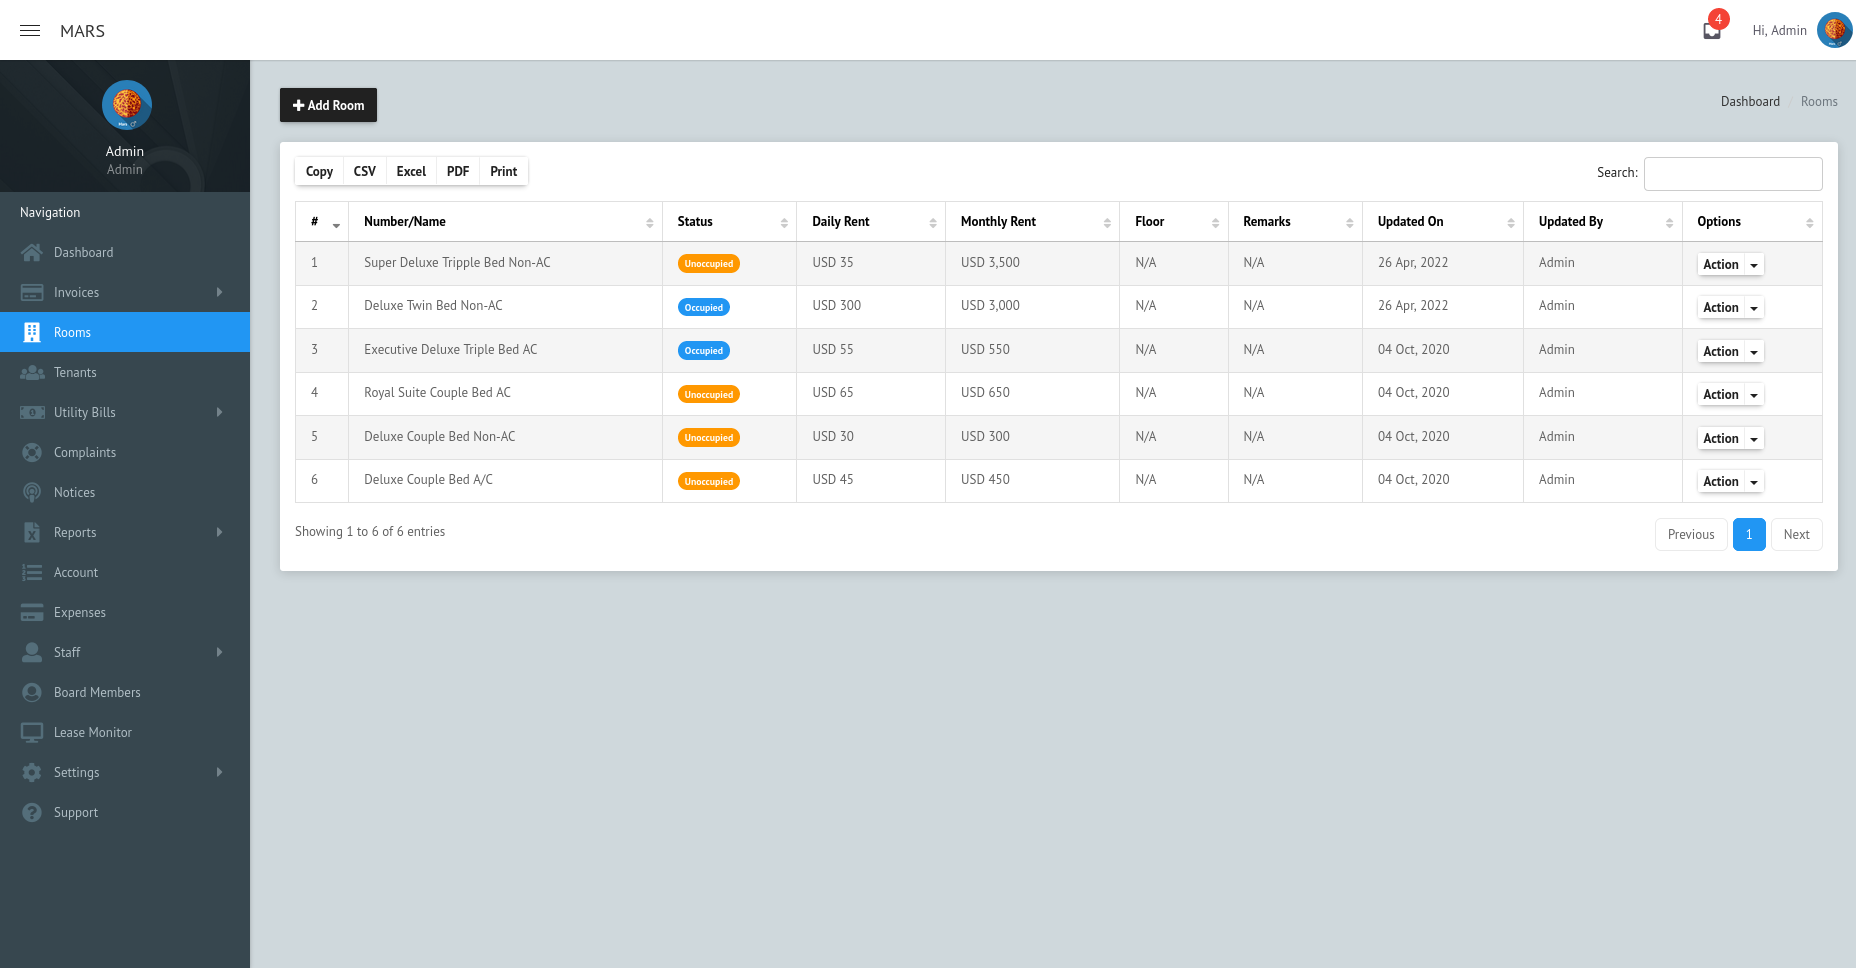Open Complaints via its sidebar icon
Screen dimensions: 1856x968
pyautogui.click(x=32, y=452)
